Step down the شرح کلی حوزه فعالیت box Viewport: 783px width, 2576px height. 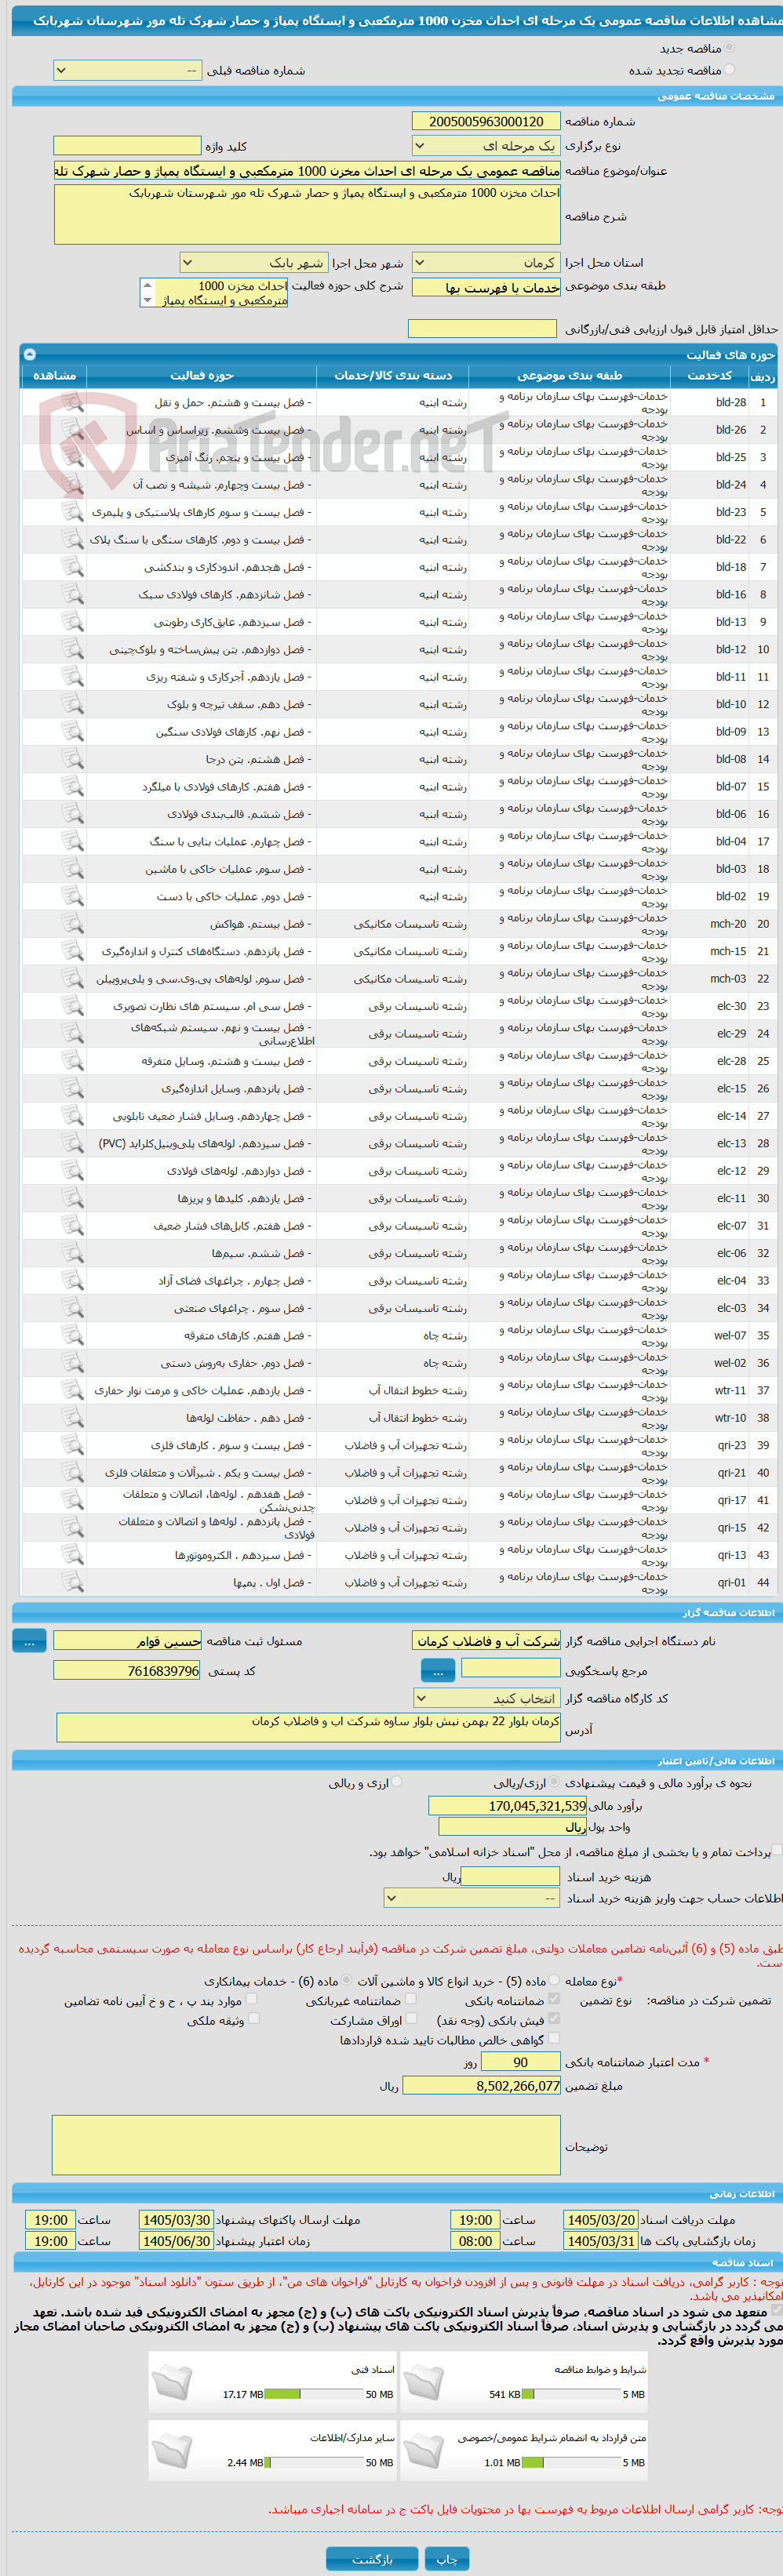pos(147,299)
